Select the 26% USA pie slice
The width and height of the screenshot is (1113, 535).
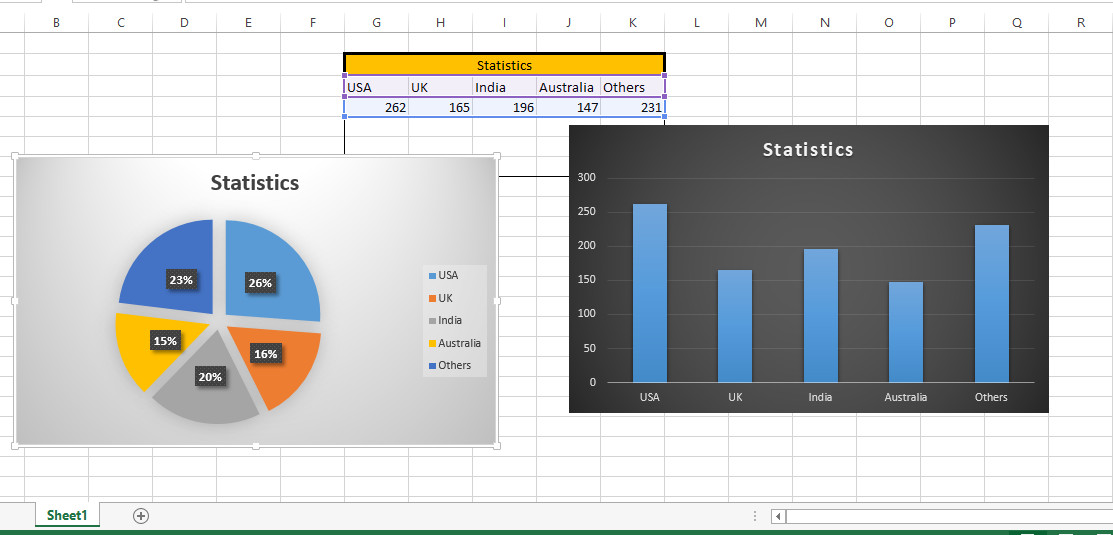(x=273, y=270)
